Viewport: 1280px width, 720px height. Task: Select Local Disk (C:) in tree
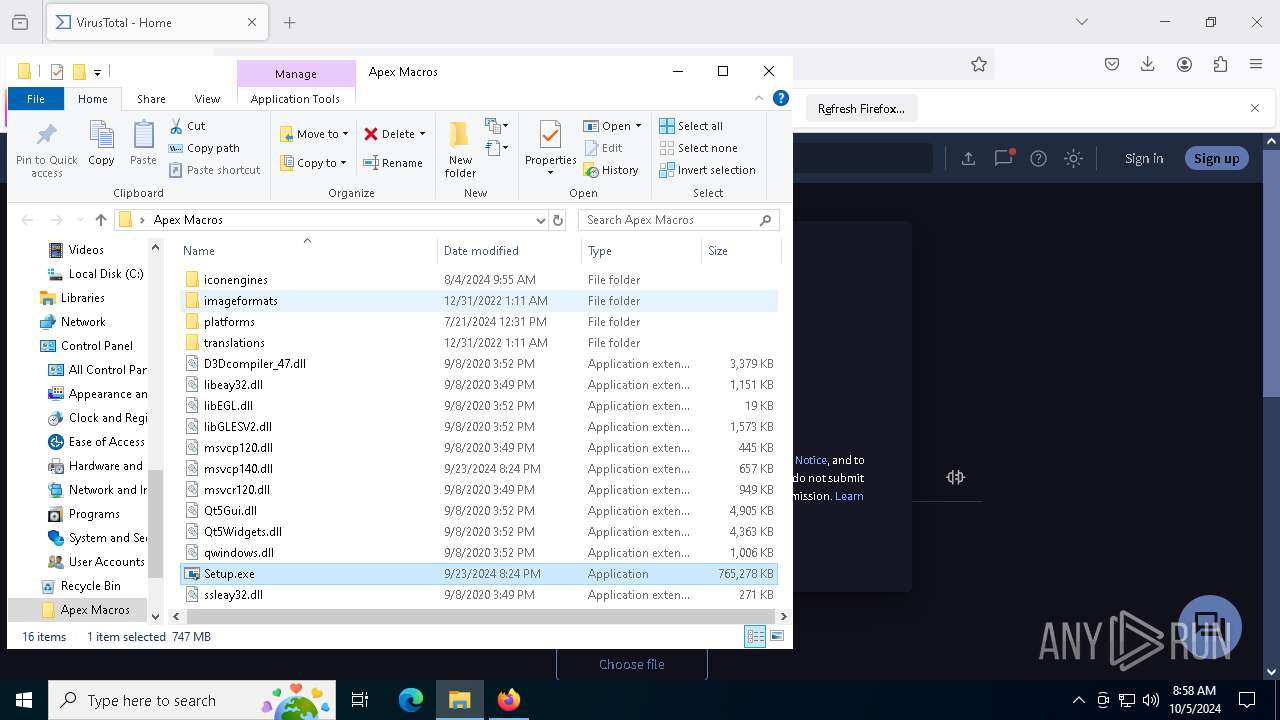pos(96,274)
